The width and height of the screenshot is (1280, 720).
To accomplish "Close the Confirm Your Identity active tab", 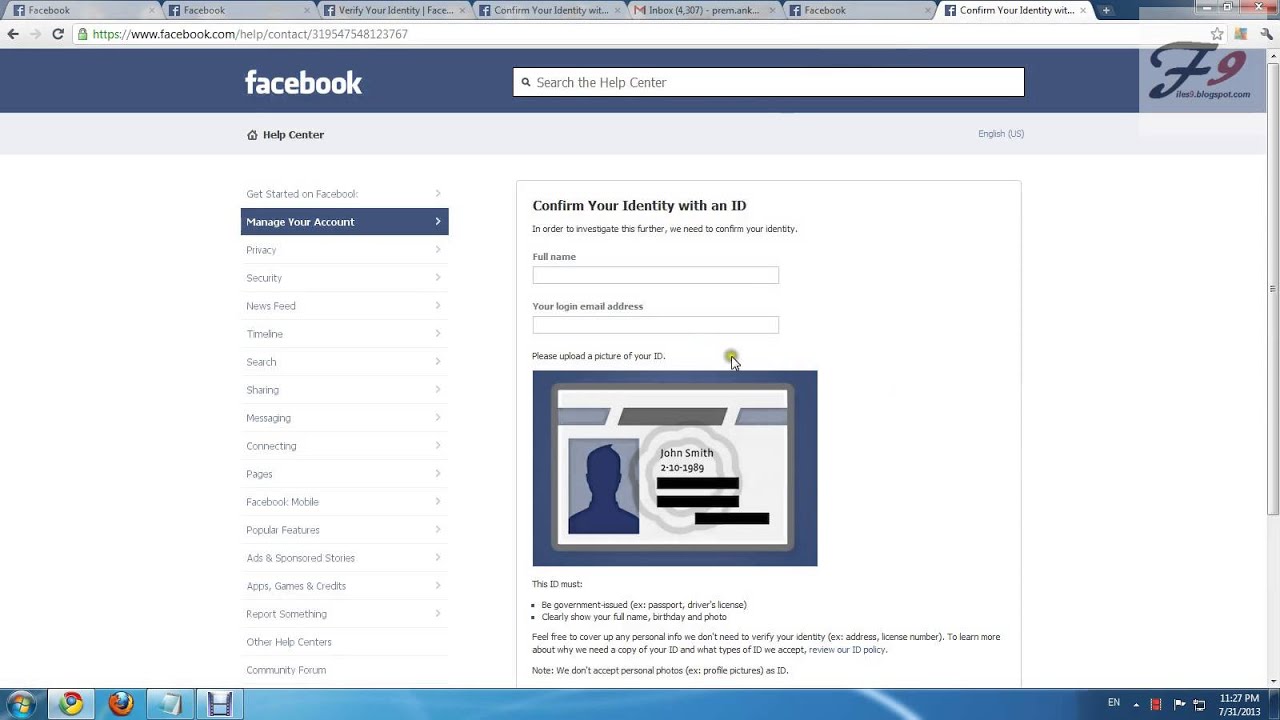I will pos(1083,10).
